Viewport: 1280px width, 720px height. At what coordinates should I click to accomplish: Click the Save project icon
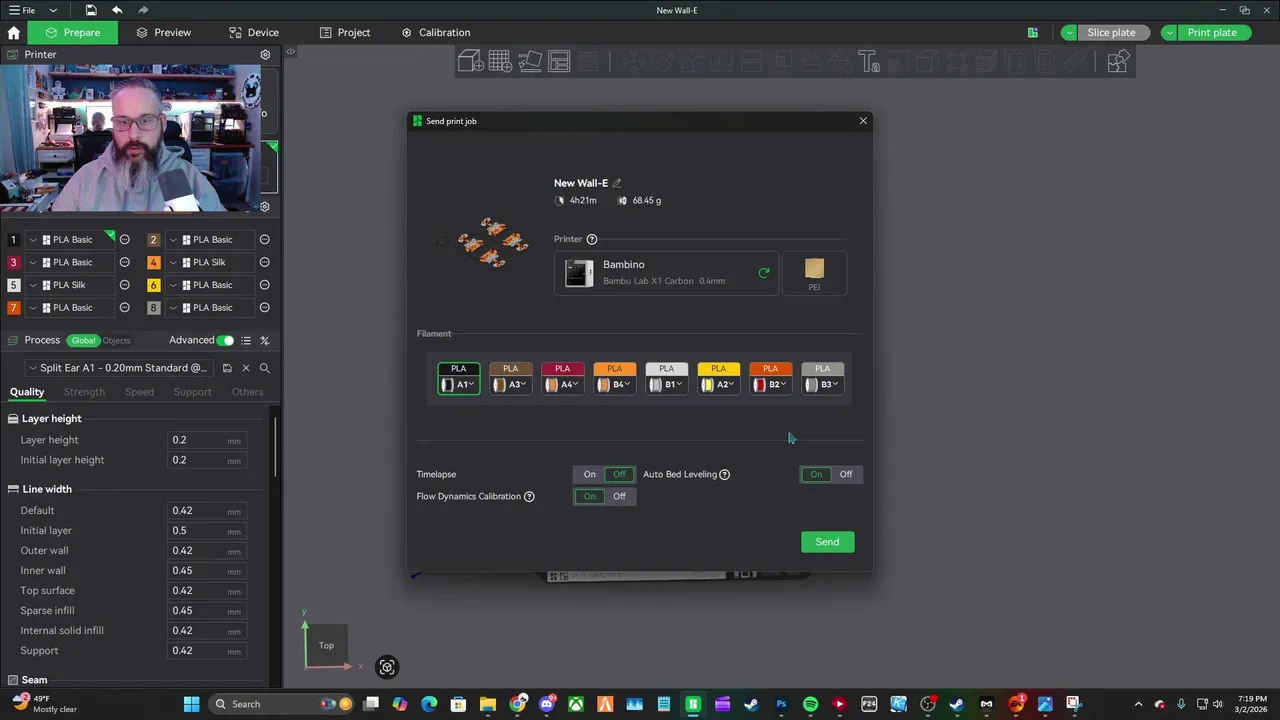(x=91, y=10)
